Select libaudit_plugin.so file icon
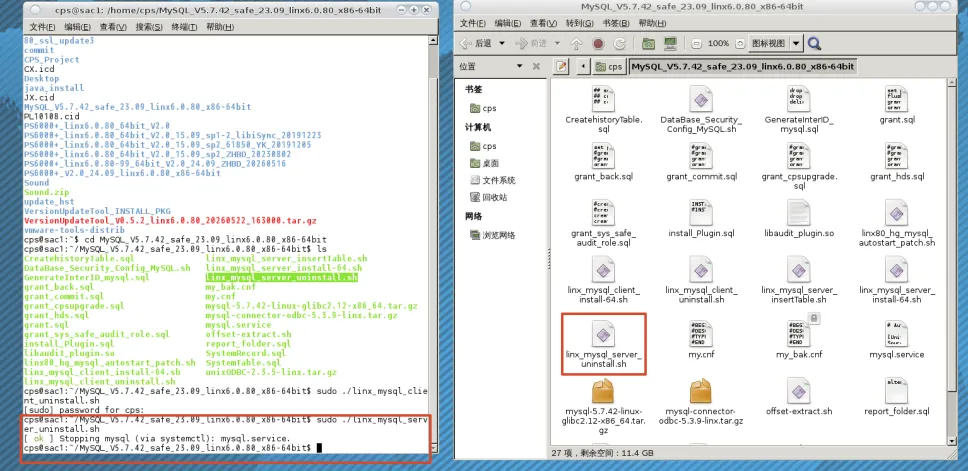This screenshot has height=471, width=968. click(799, 212)
